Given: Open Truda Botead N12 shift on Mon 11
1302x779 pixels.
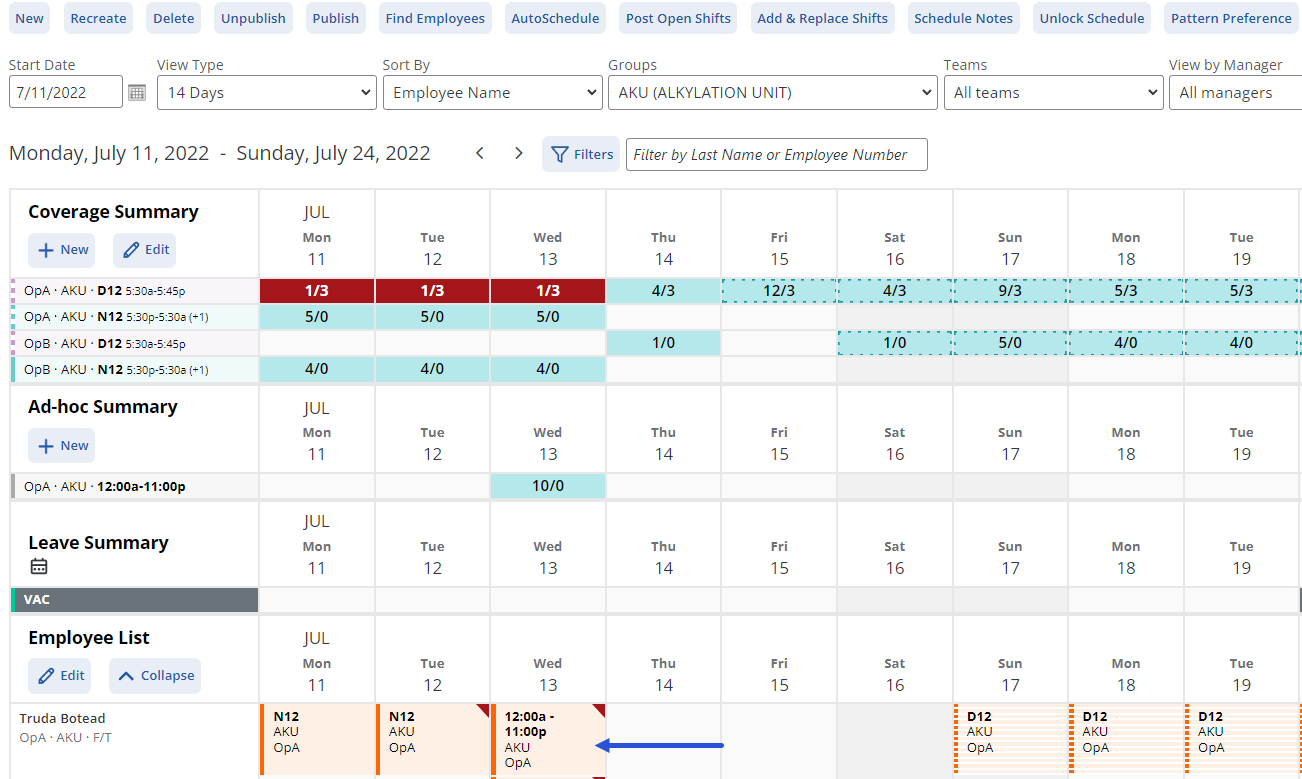Looking at the screenshot, I should pos(317,740).
